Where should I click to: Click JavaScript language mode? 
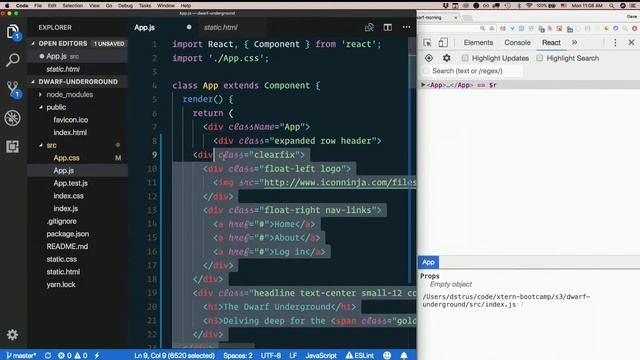click(x=321, y=356)
